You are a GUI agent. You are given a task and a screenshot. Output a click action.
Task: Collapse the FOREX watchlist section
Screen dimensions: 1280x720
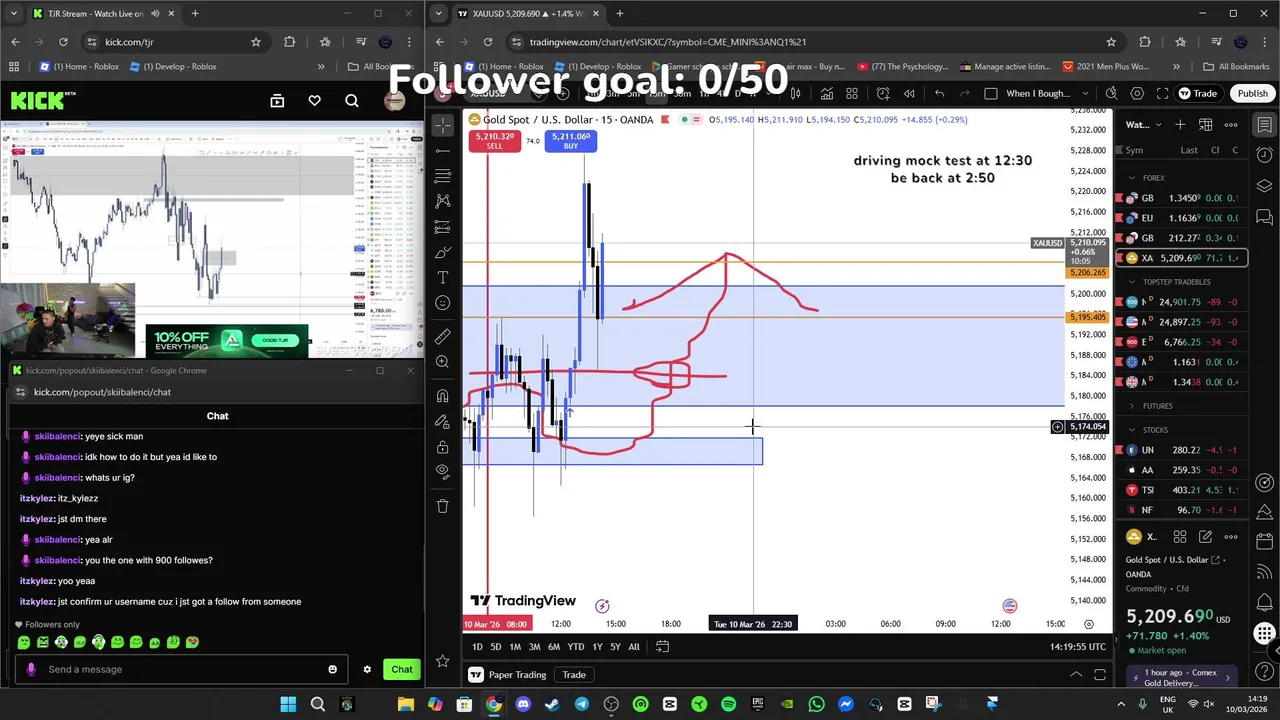click(1132, 178)
